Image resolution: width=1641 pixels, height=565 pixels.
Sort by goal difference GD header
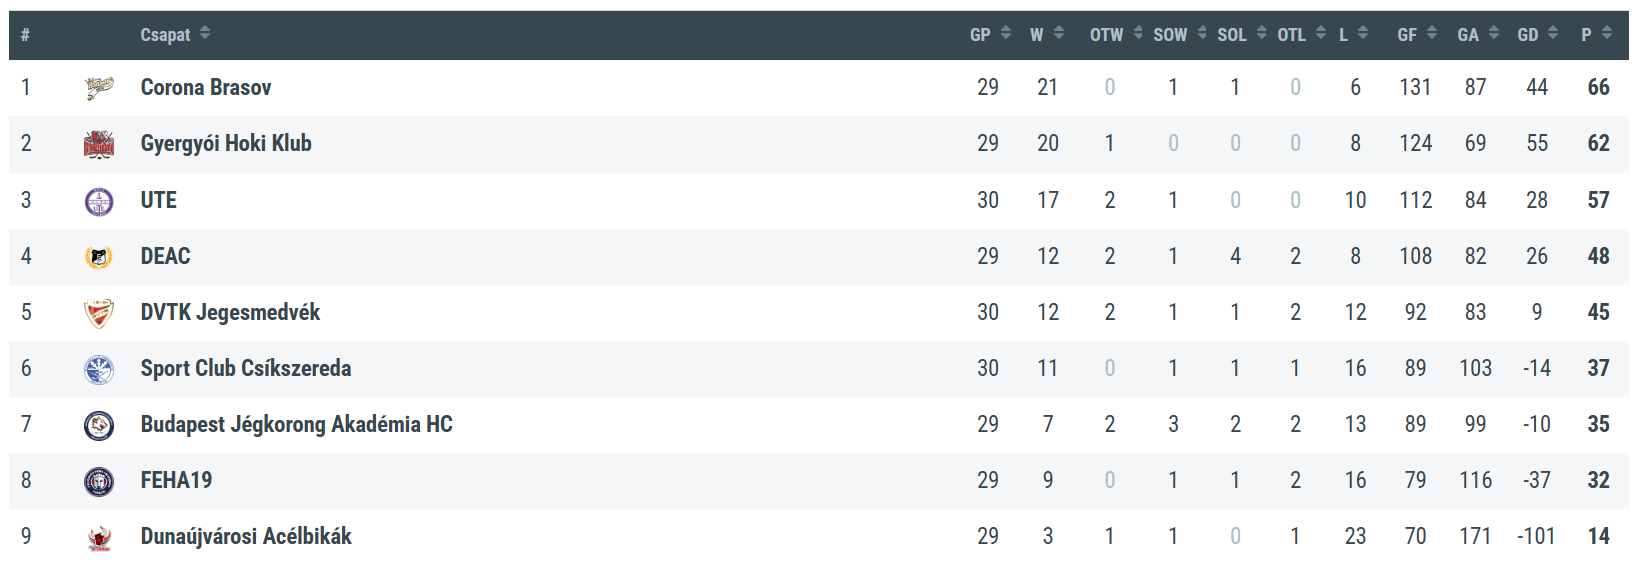(x=1537, y=35)
